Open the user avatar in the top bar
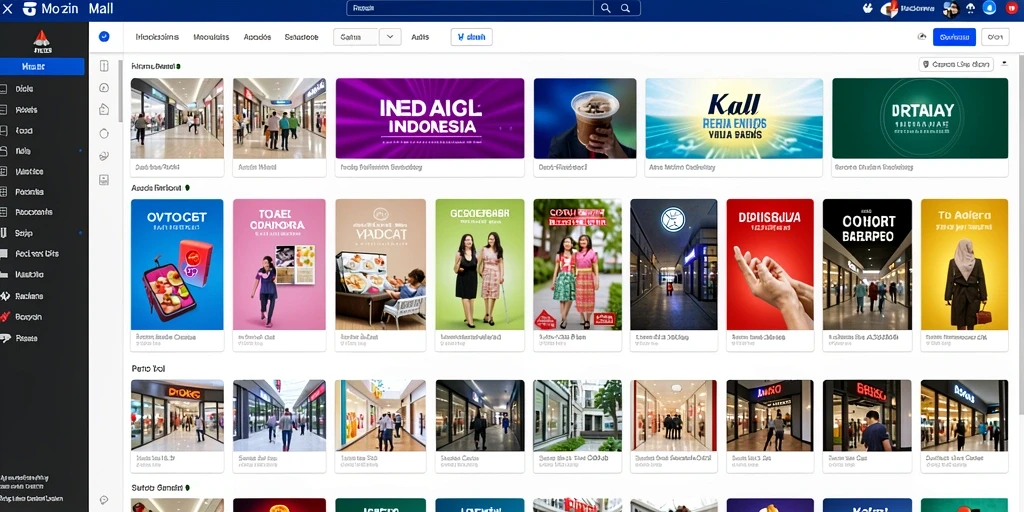The width and height of the screenshot is (1024, 512). click(950, 8)
